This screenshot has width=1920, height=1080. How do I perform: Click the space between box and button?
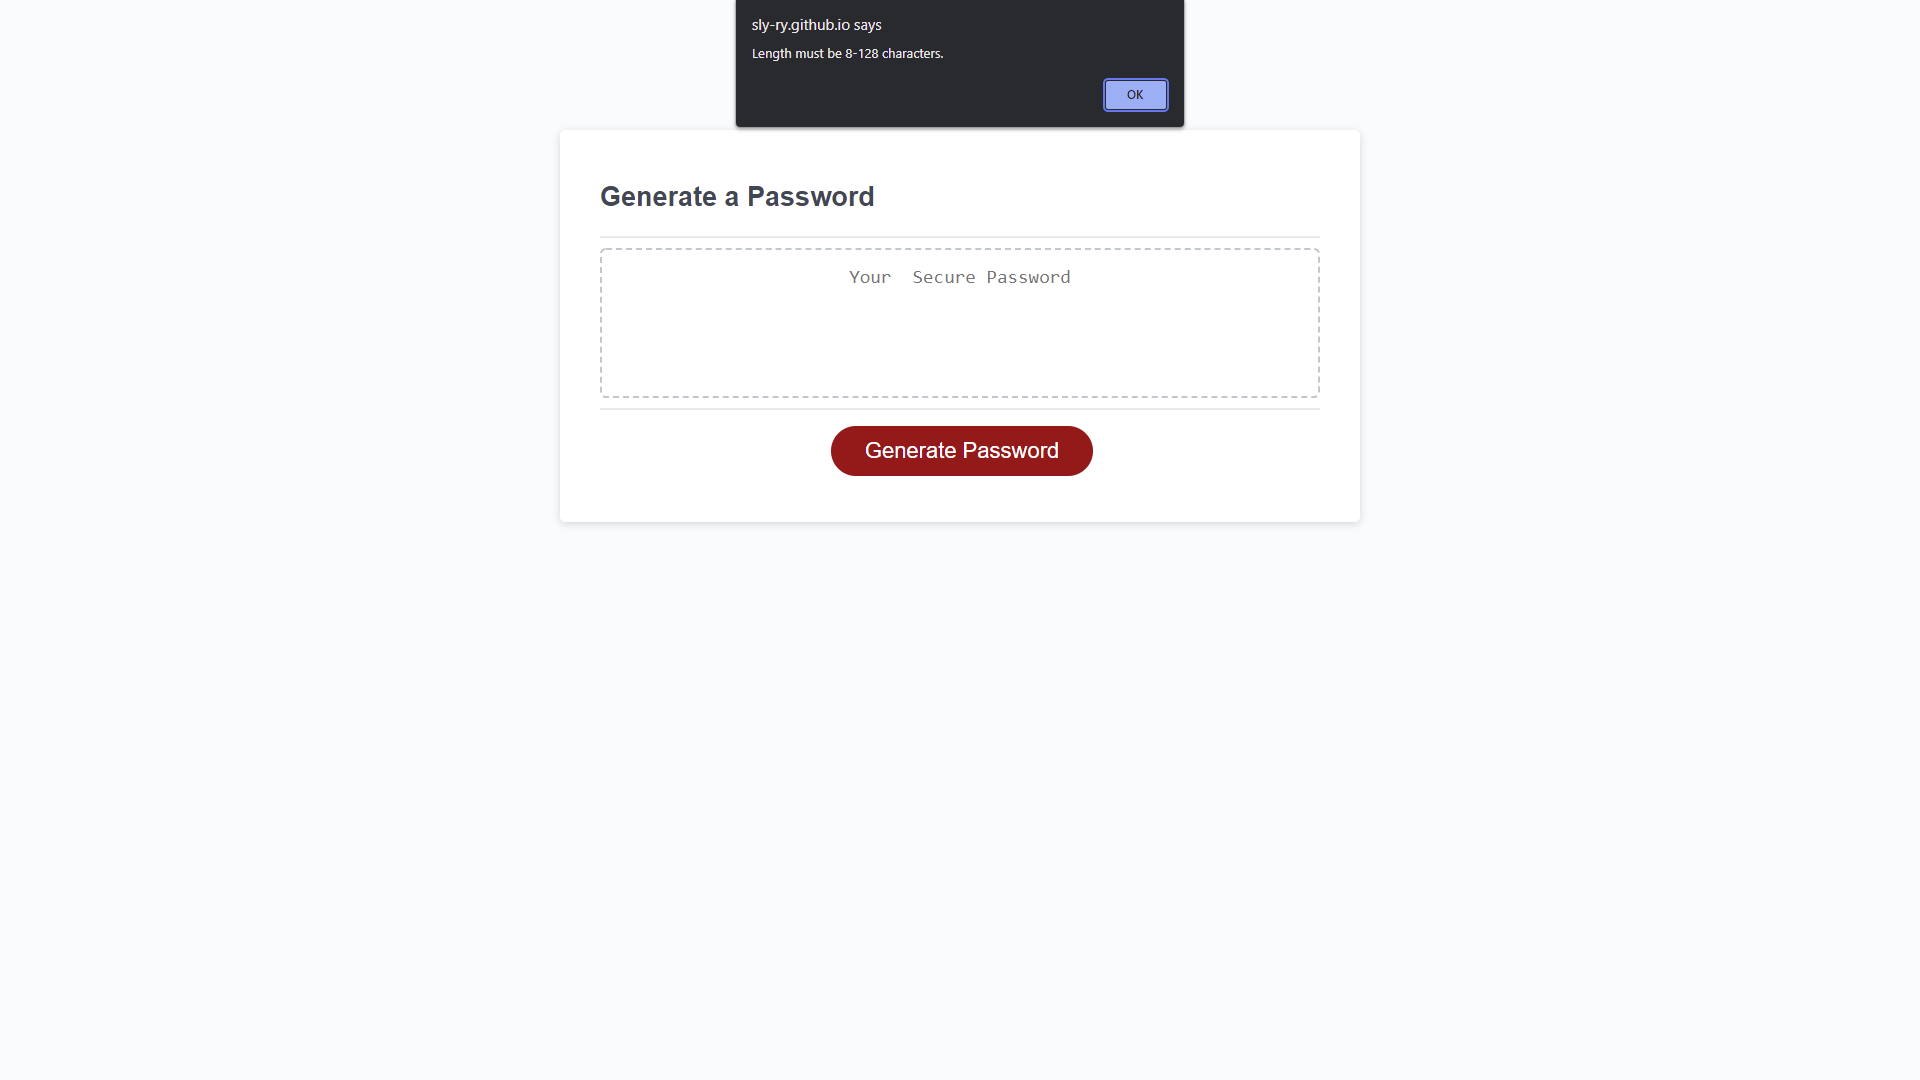coord(959,415)
